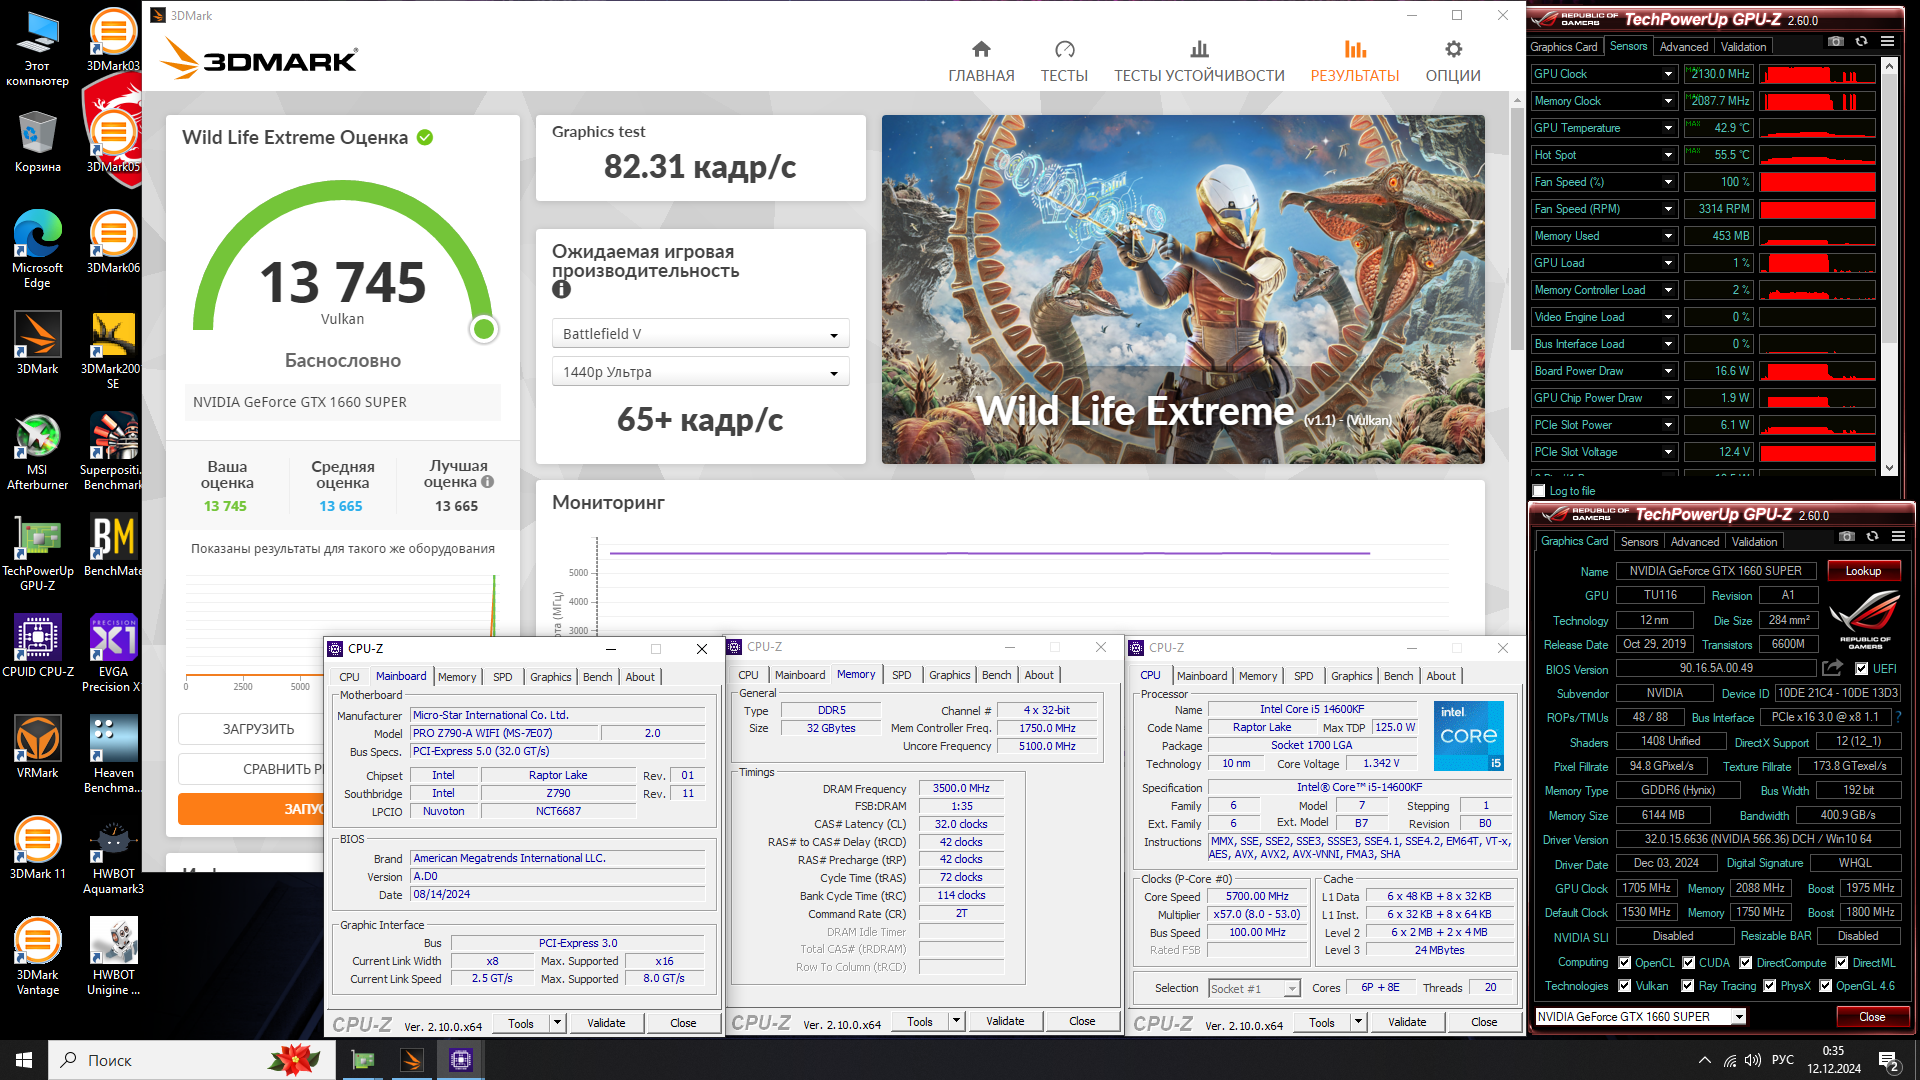Open the MSI Afterburner desktop icon
The width and height of the screenshot is (1920, 1080).
pyautogui.click(x=38, y=452)
